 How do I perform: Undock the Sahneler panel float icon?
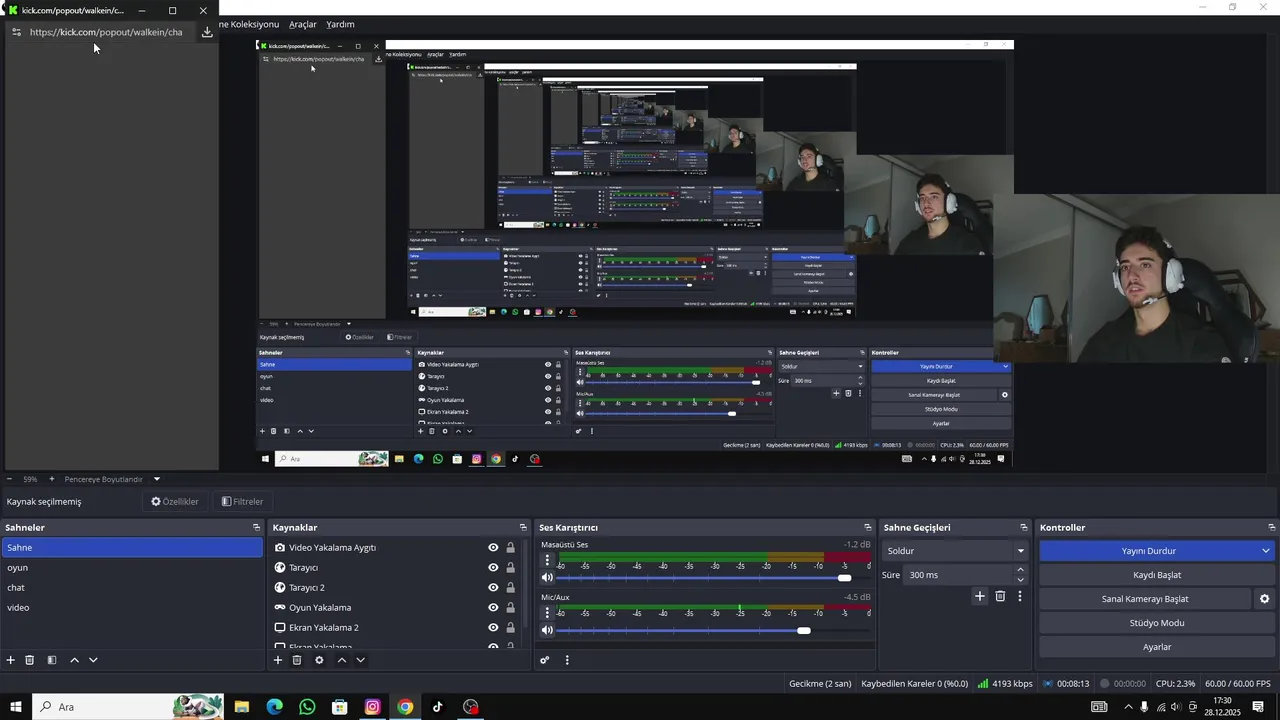point(256,527)
